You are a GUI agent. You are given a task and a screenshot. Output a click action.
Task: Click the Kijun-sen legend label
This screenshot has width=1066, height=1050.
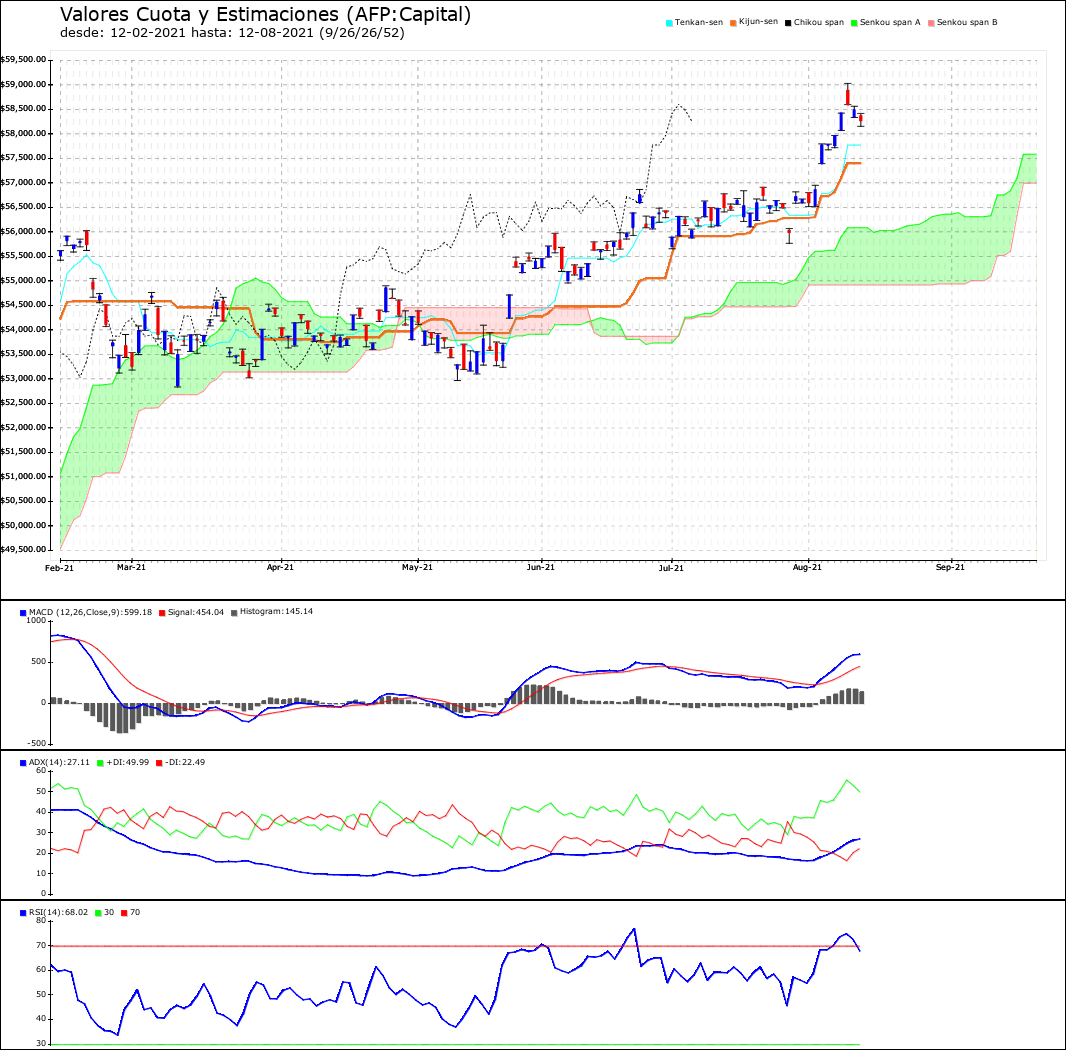(x=759, y=22)
